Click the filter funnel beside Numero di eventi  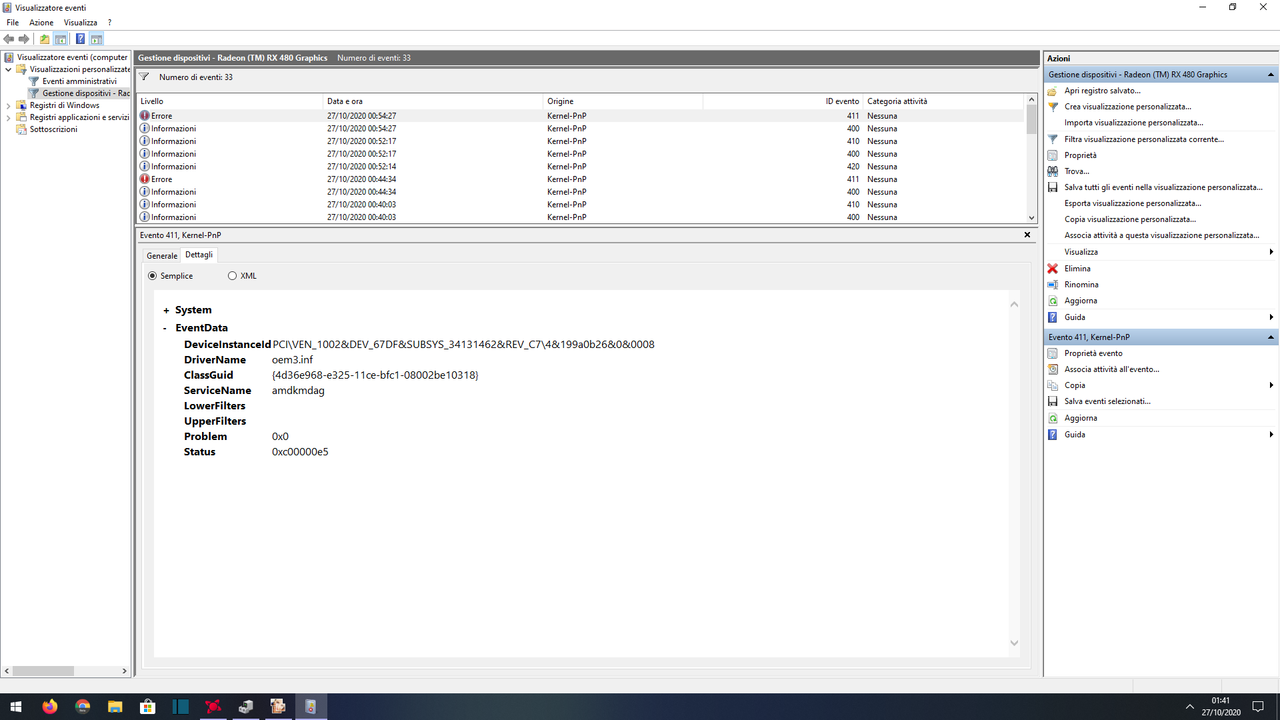[144, 77]
